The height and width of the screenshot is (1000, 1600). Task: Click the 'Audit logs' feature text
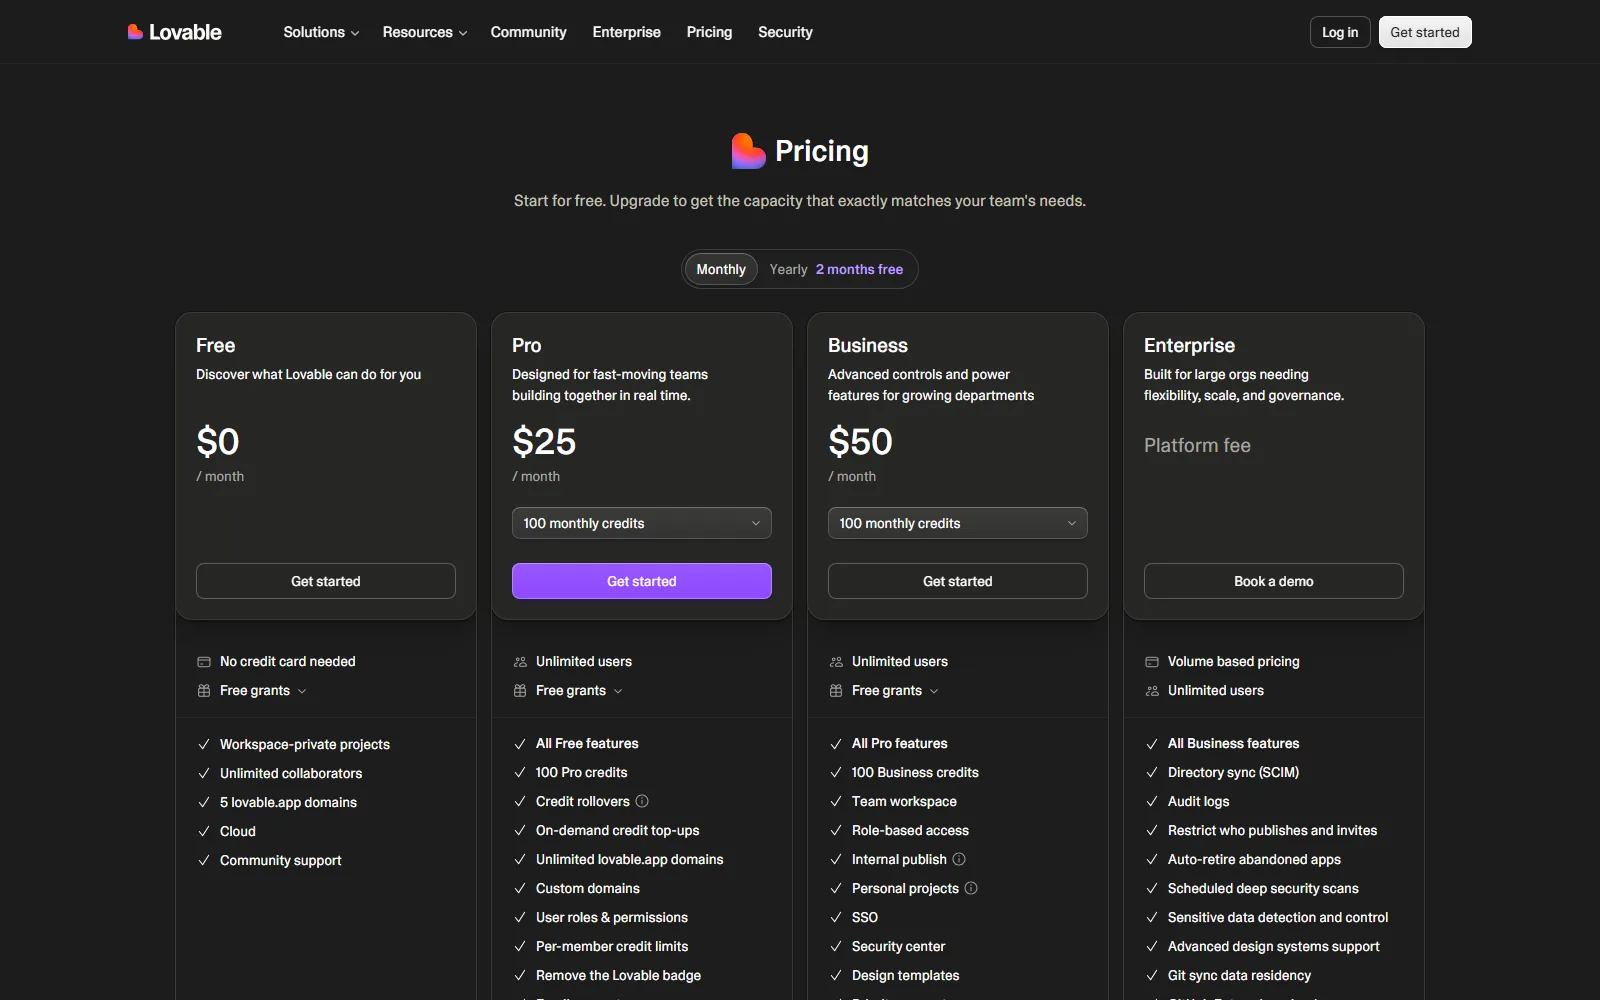click(1198, 801)
